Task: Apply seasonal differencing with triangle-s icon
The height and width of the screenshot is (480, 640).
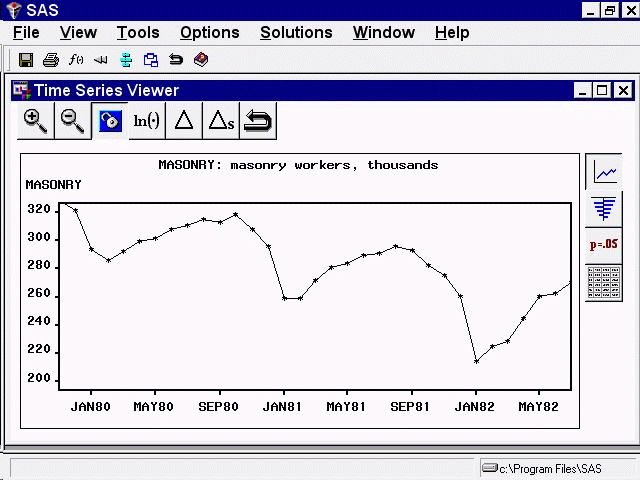Action: pos(220,121)
